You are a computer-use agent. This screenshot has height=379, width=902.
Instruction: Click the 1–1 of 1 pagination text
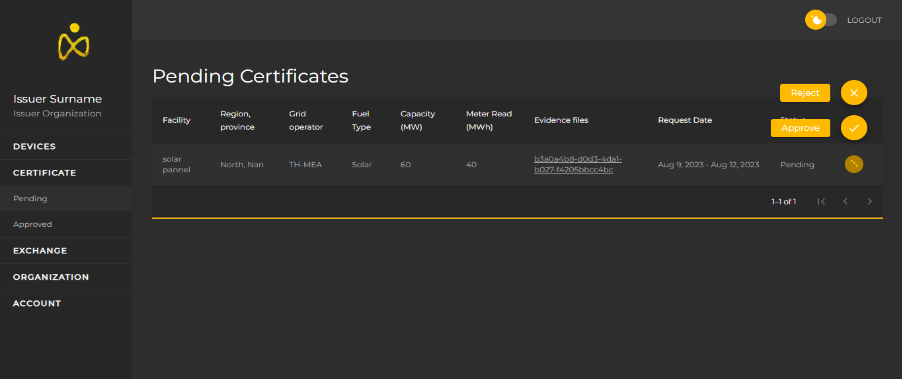[783, 201]
